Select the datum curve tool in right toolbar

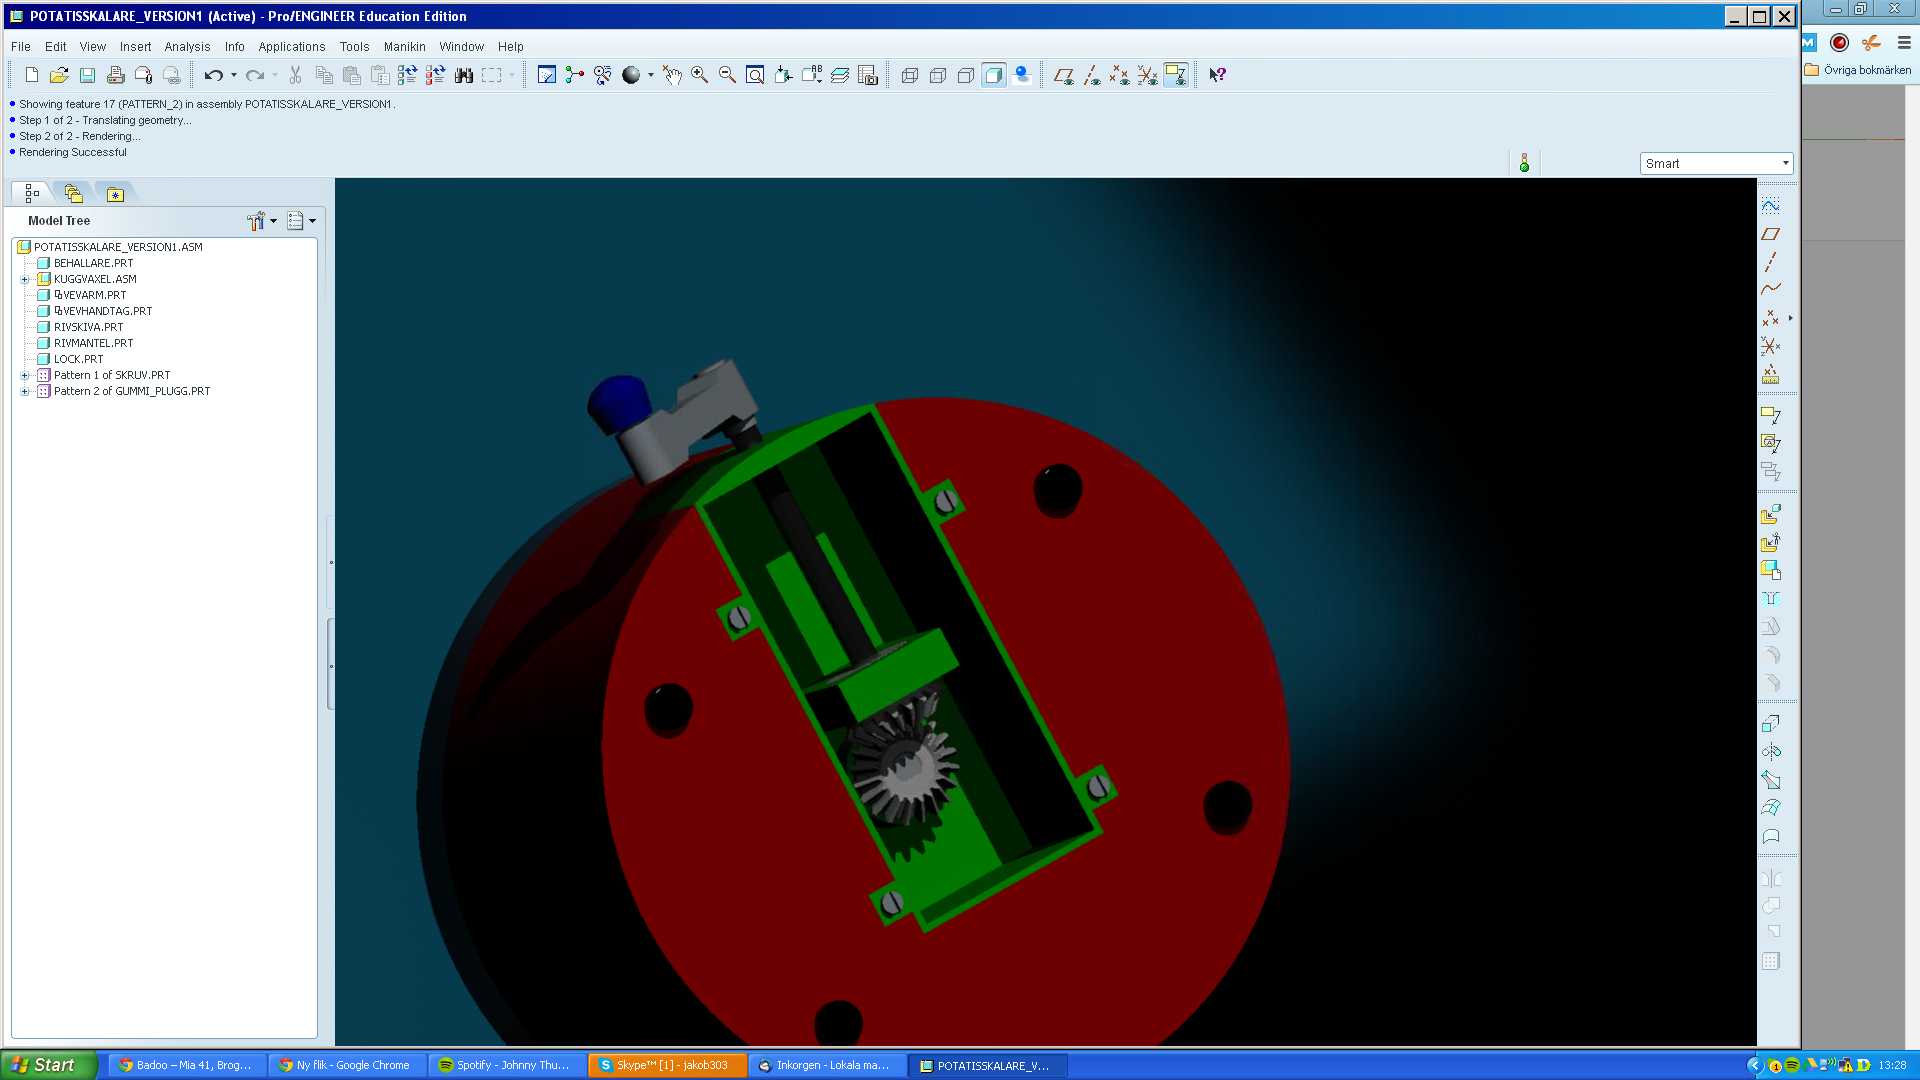1770,290
